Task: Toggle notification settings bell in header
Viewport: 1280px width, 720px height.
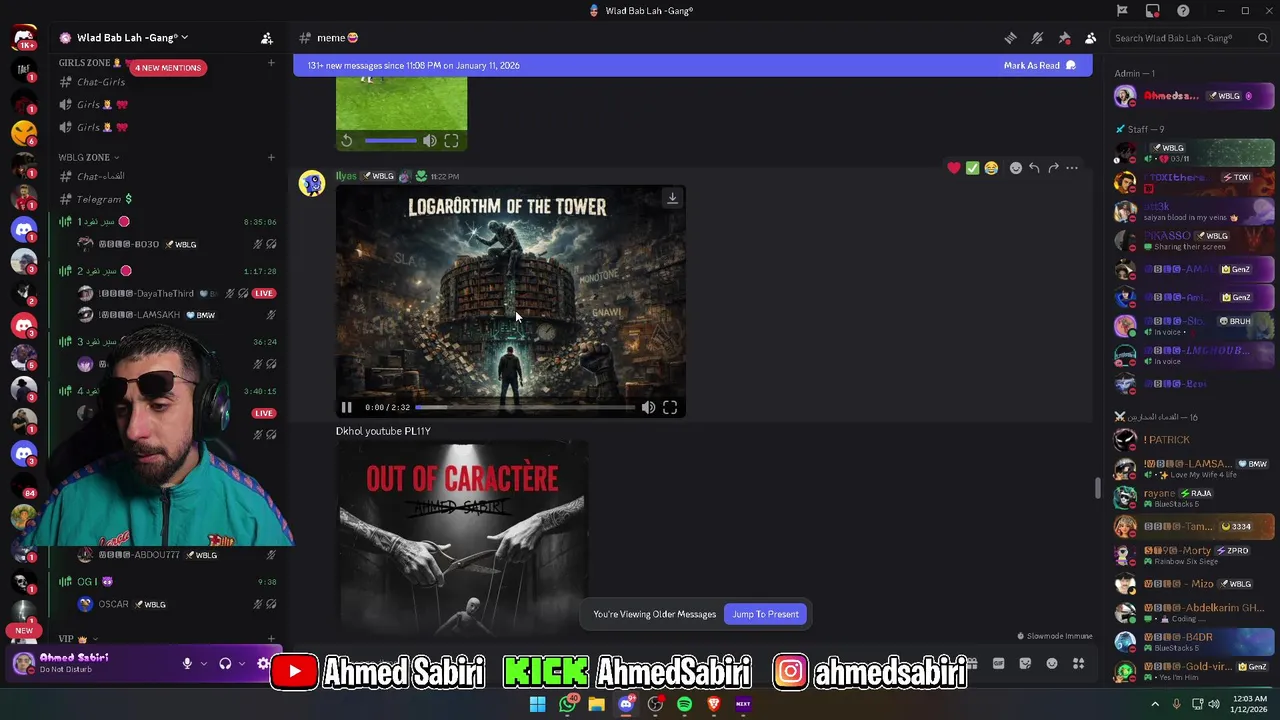Action: [x=1037, y=38]
